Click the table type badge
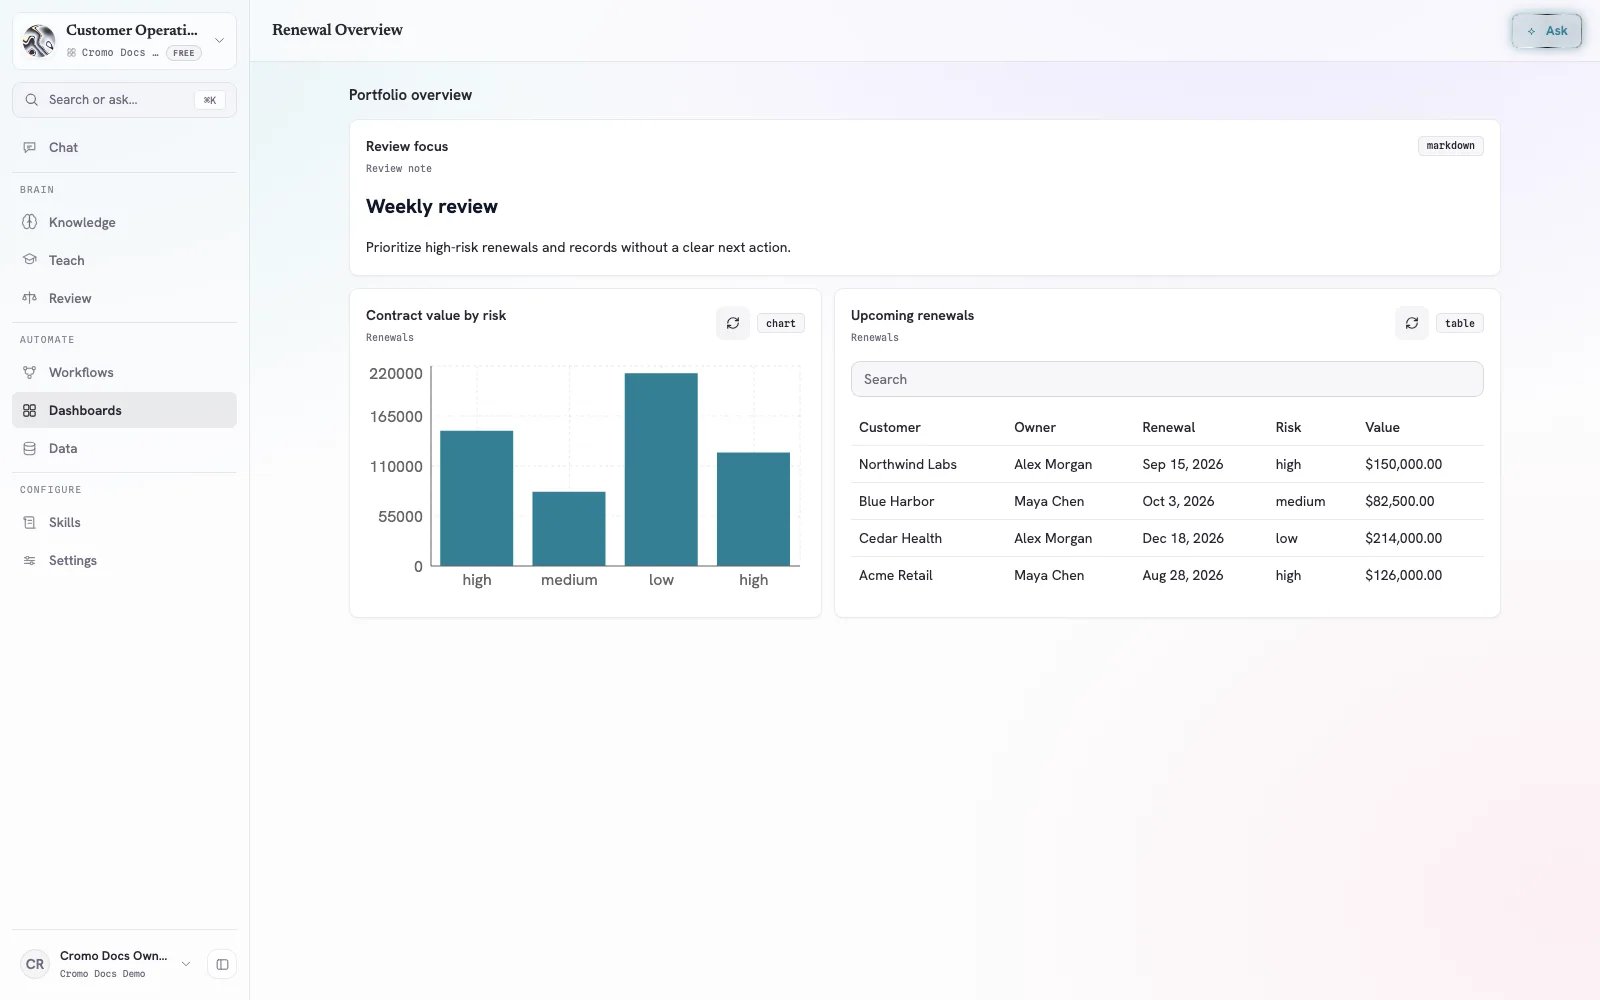The width and height of the screenshot is (1600, 1000). click(1460, 323)
